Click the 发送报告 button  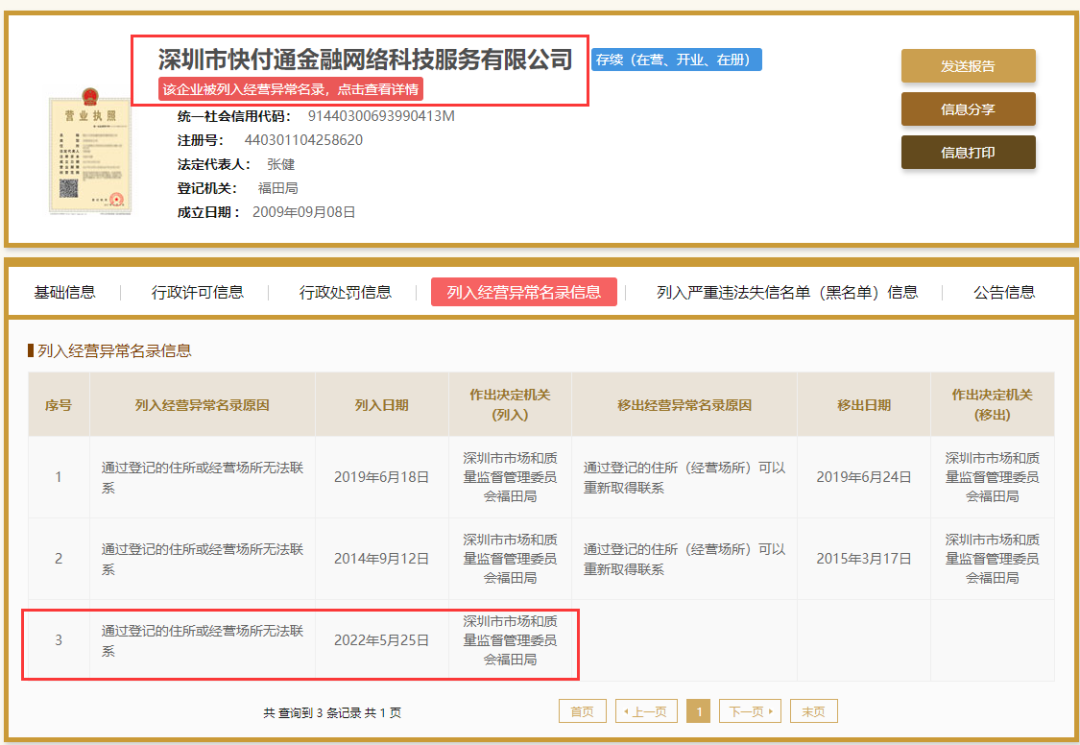968,66
